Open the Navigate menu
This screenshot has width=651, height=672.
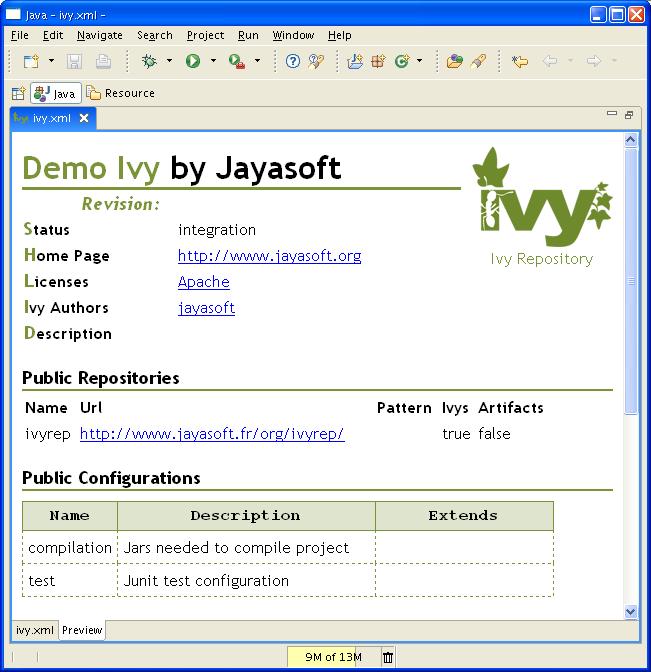[x=99, y=35]
